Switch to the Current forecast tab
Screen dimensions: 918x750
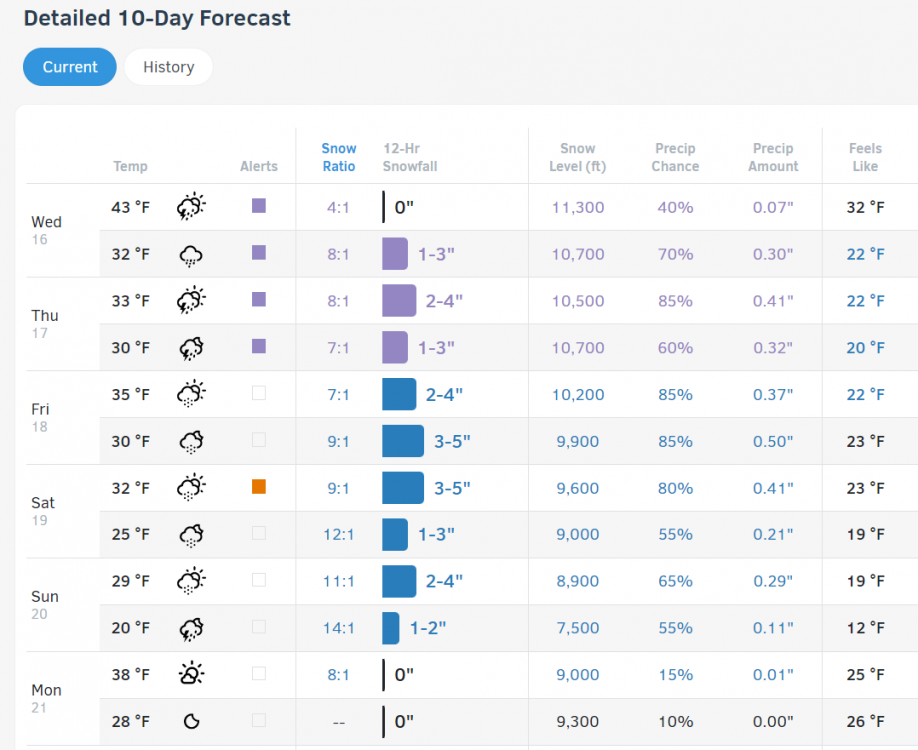click(x=70, y=67)
